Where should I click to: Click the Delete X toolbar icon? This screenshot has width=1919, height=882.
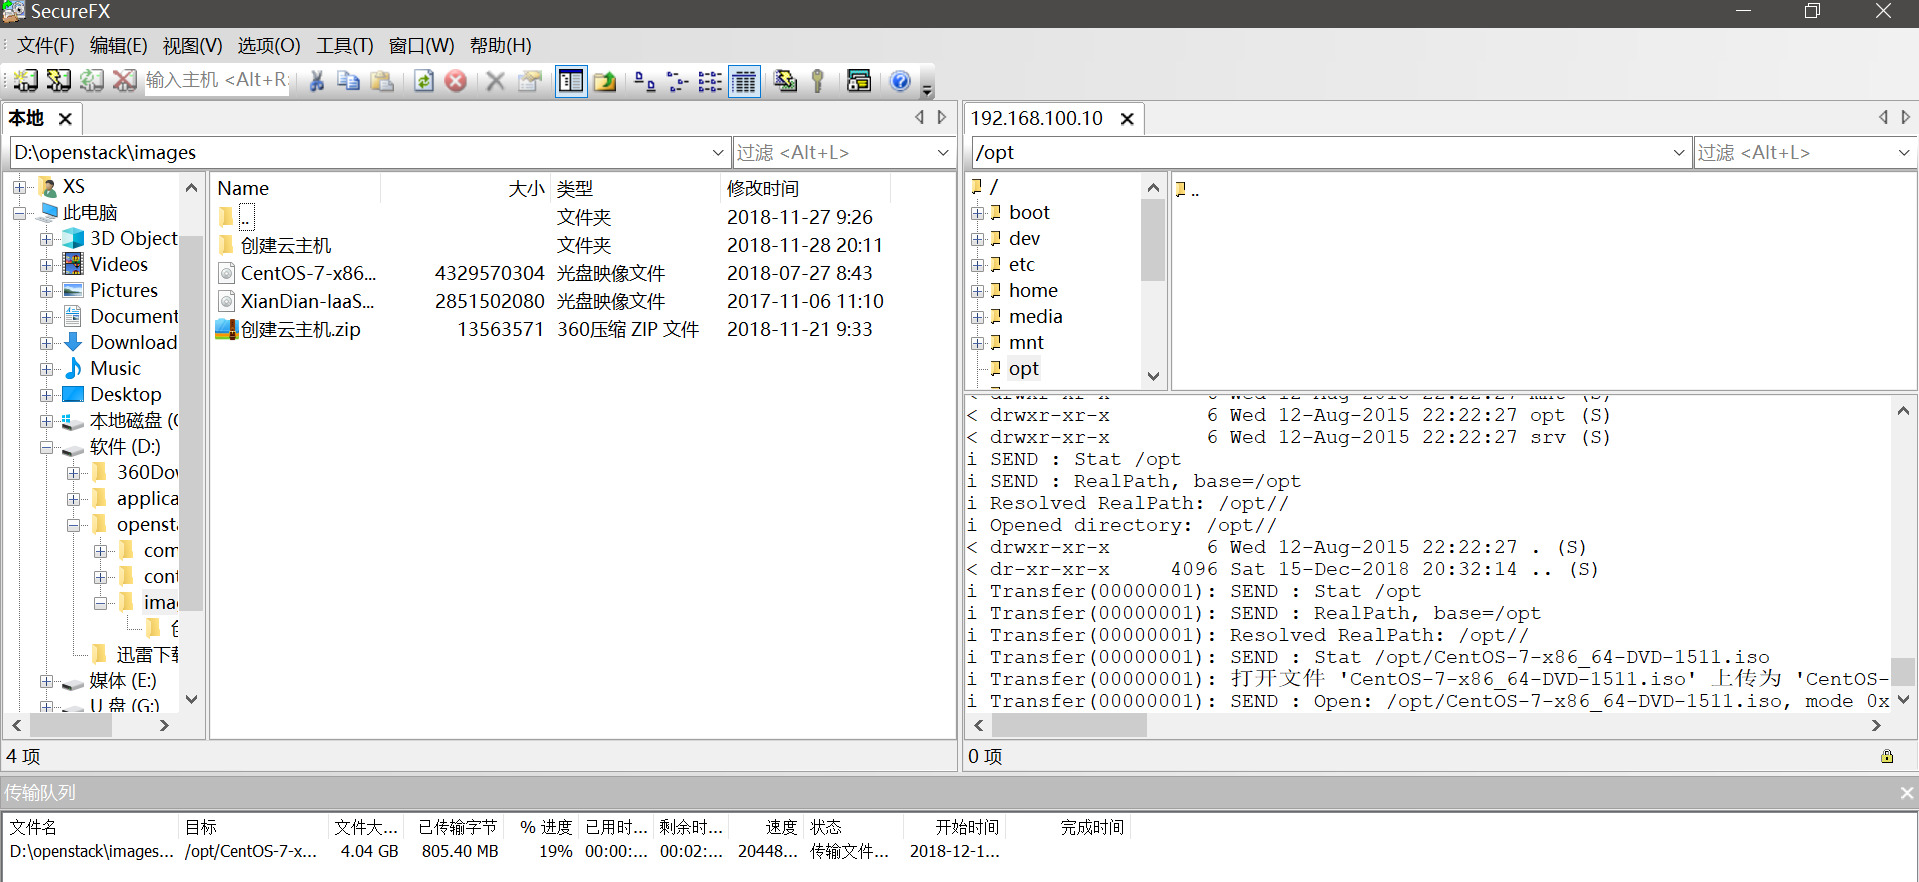(x=495, y=81)
